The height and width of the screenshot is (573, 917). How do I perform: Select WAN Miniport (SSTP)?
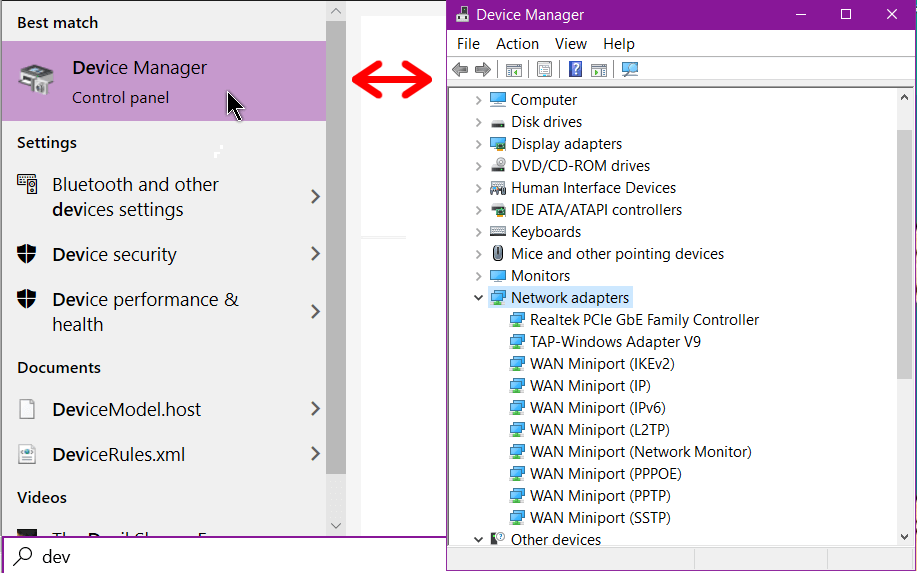[x=600, y=517]
